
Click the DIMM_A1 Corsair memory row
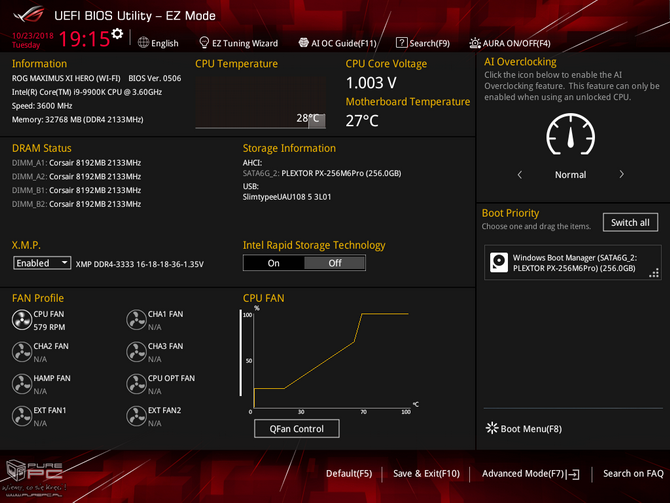[x=76, y=163]
